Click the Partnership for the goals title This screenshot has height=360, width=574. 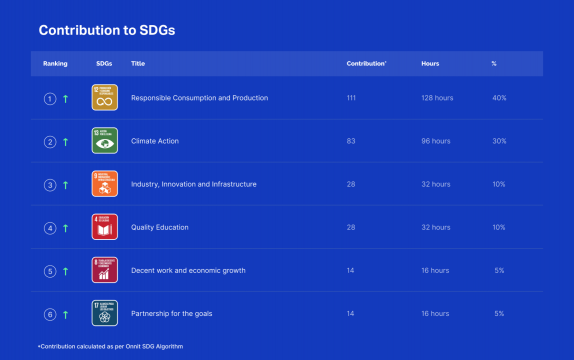(172, 313)
